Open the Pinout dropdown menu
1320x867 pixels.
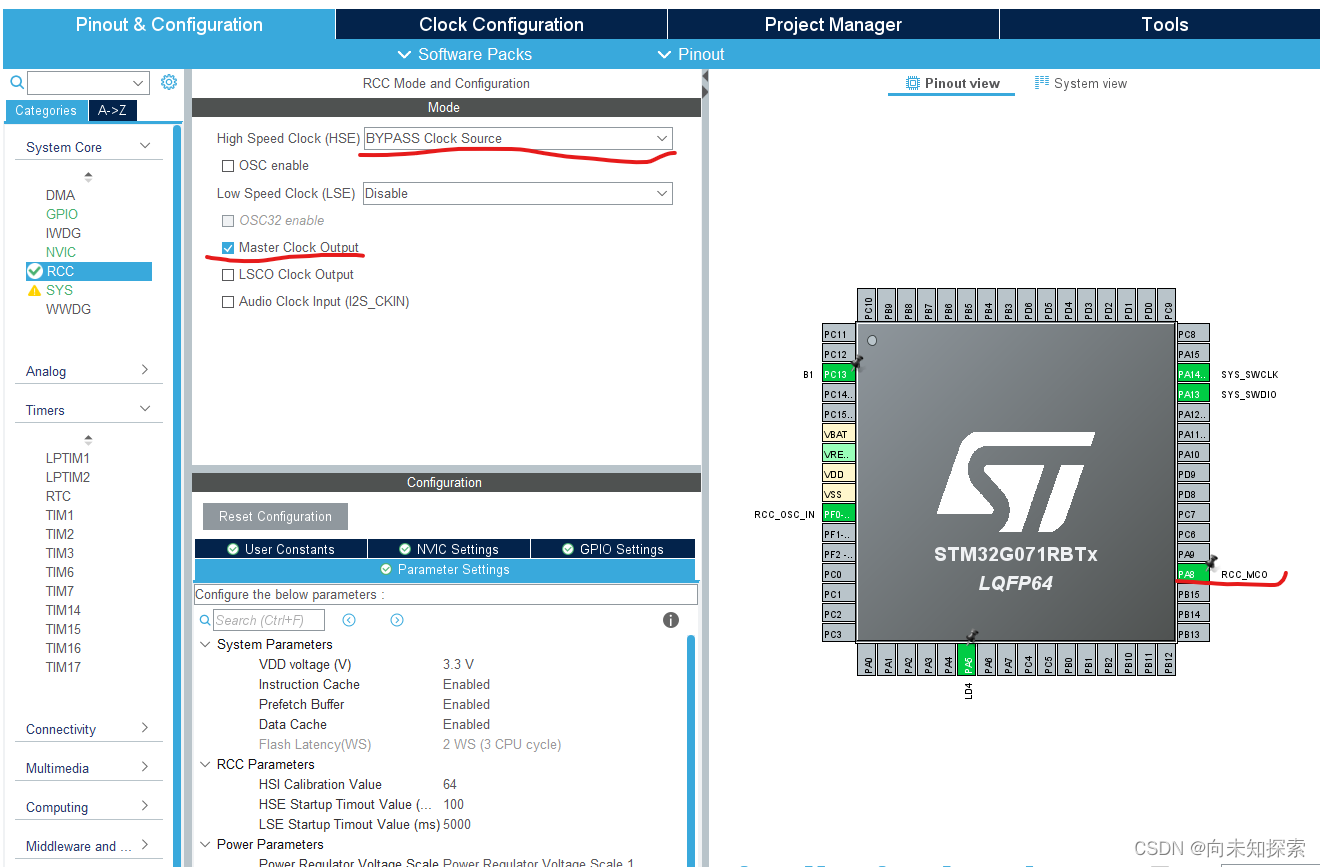[x=691, y=54]
